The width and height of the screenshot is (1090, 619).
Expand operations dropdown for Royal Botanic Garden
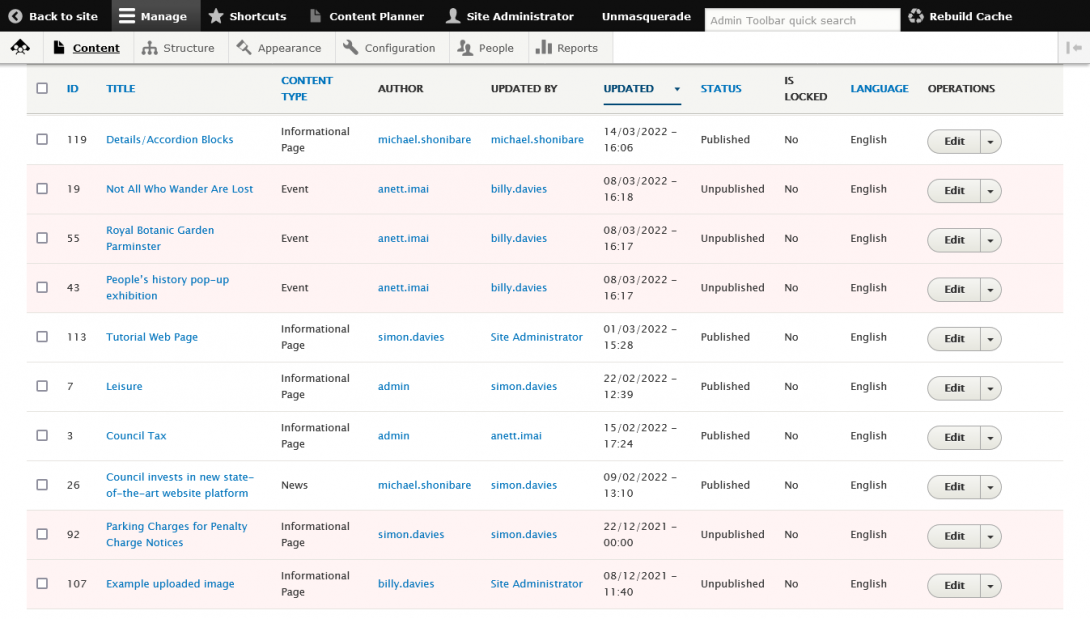(991, 240)
